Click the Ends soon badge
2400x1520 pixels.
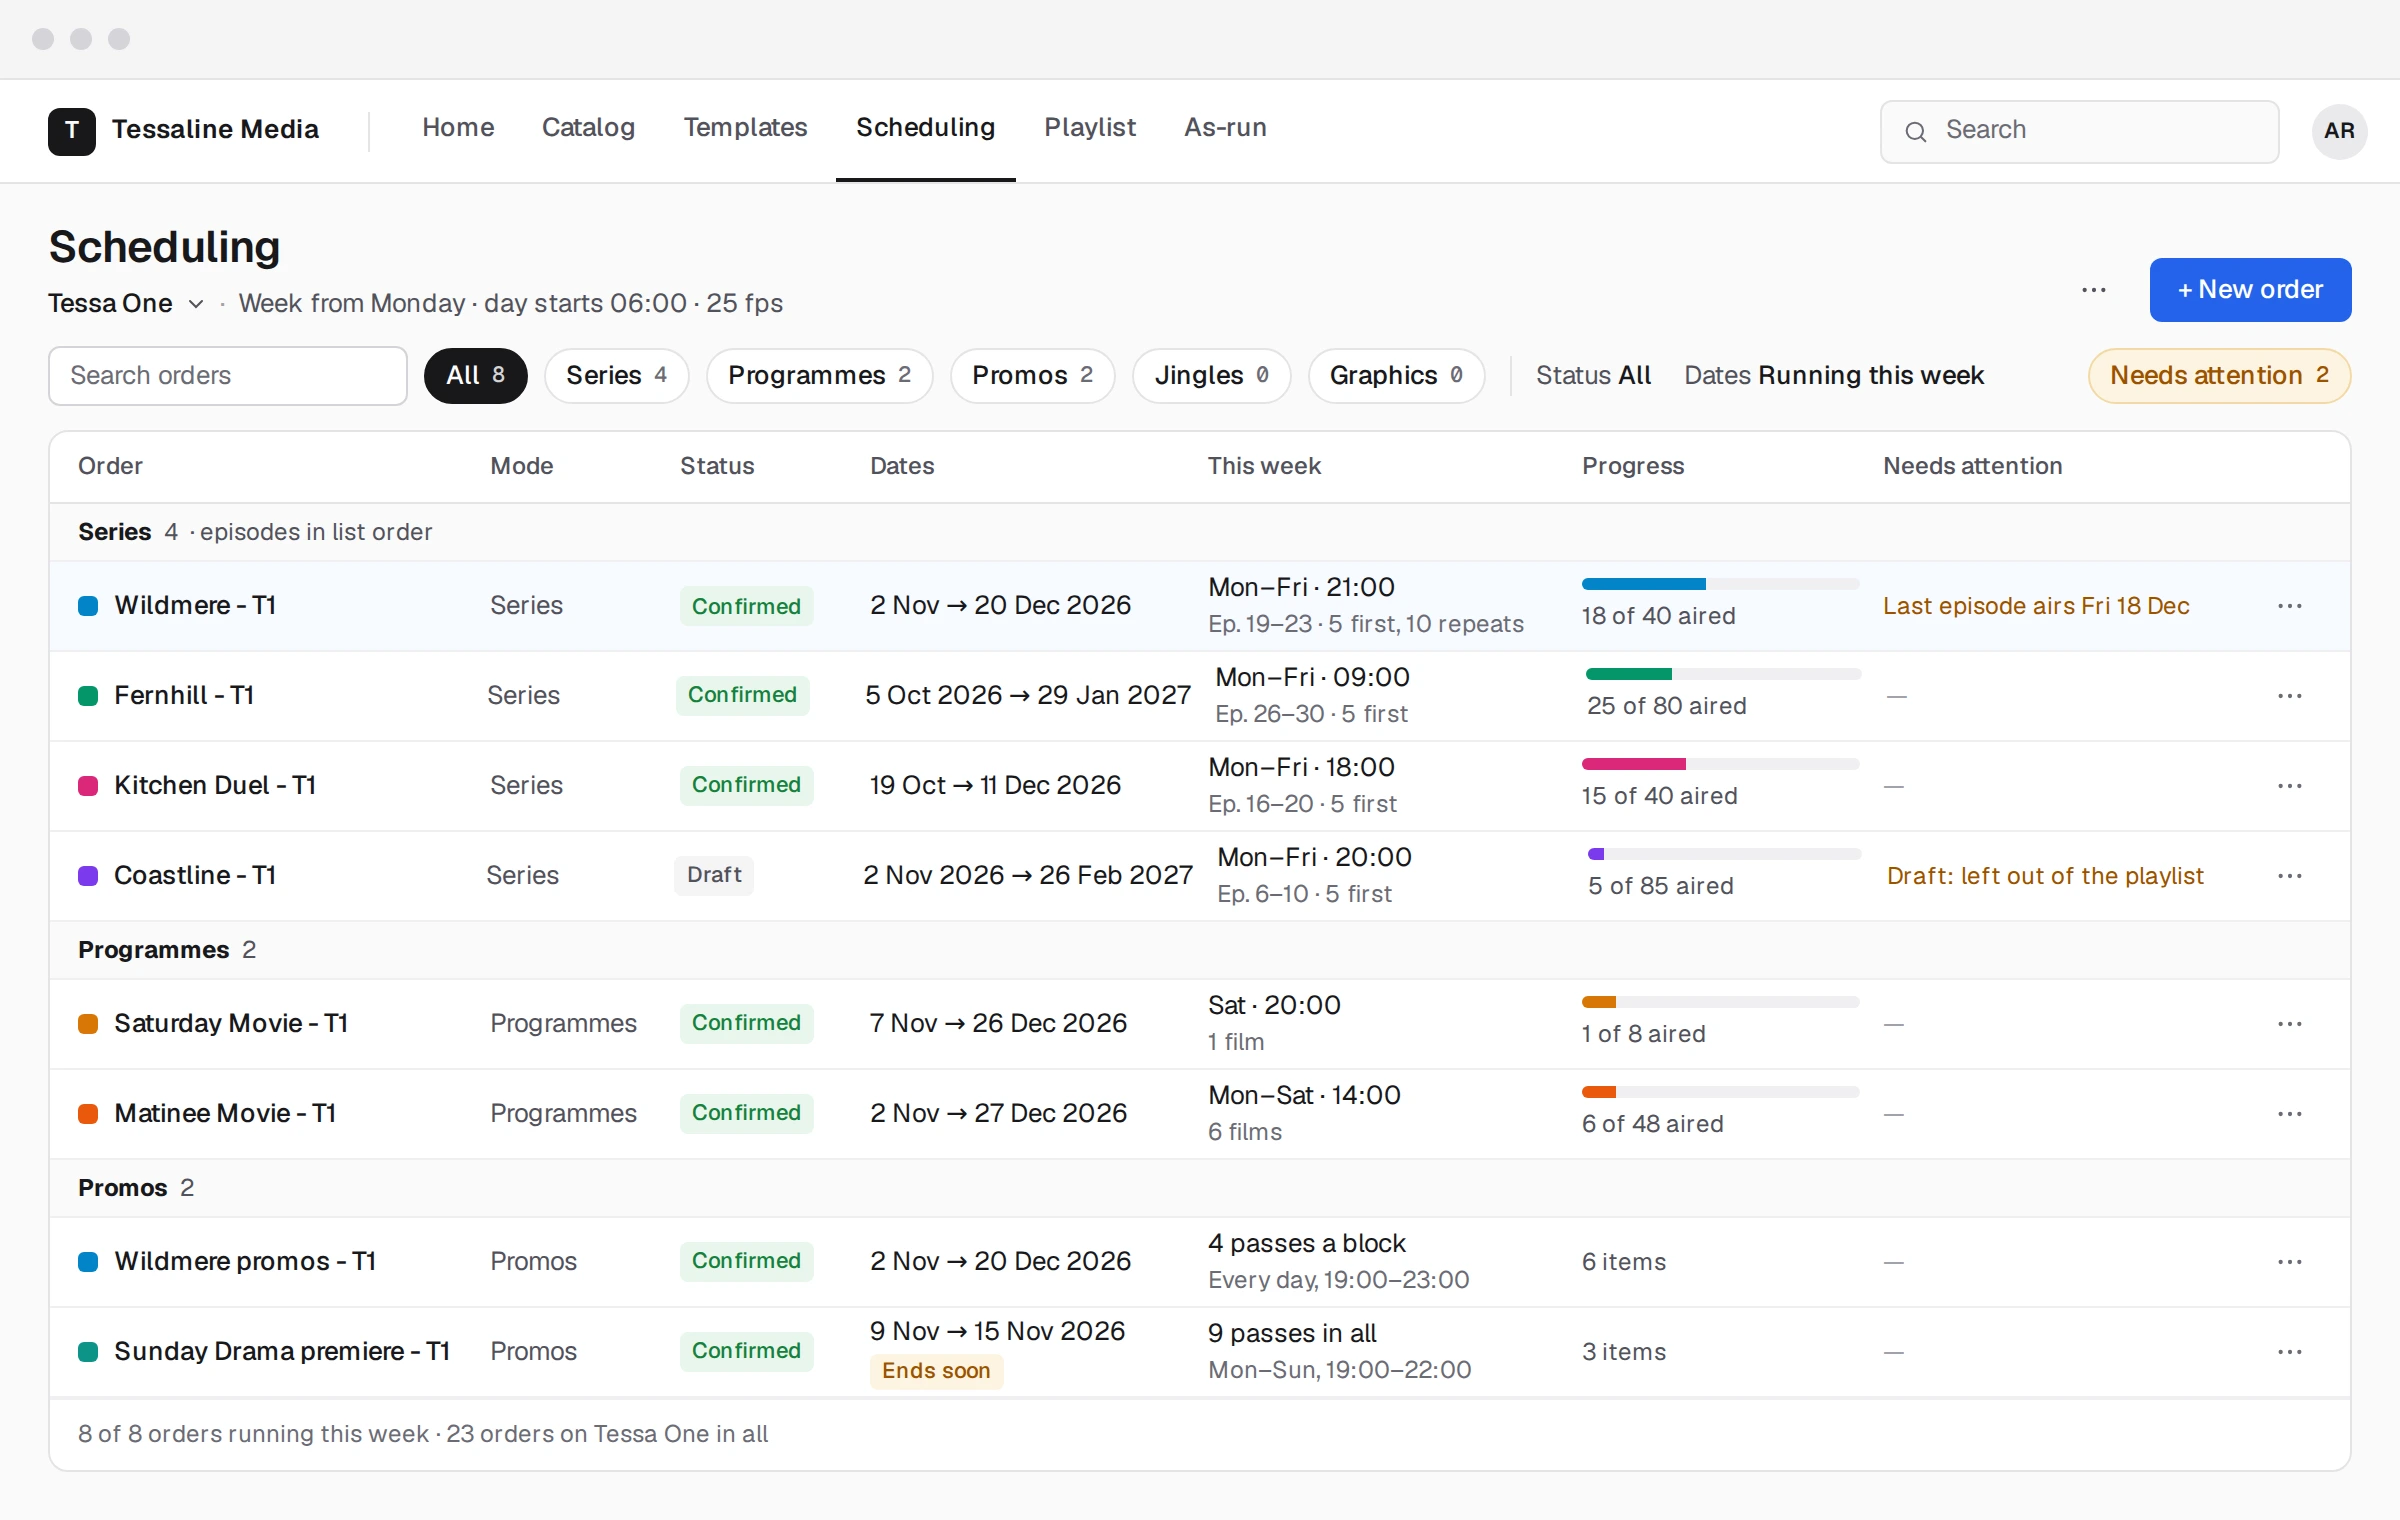click(x=936, y=1371)
